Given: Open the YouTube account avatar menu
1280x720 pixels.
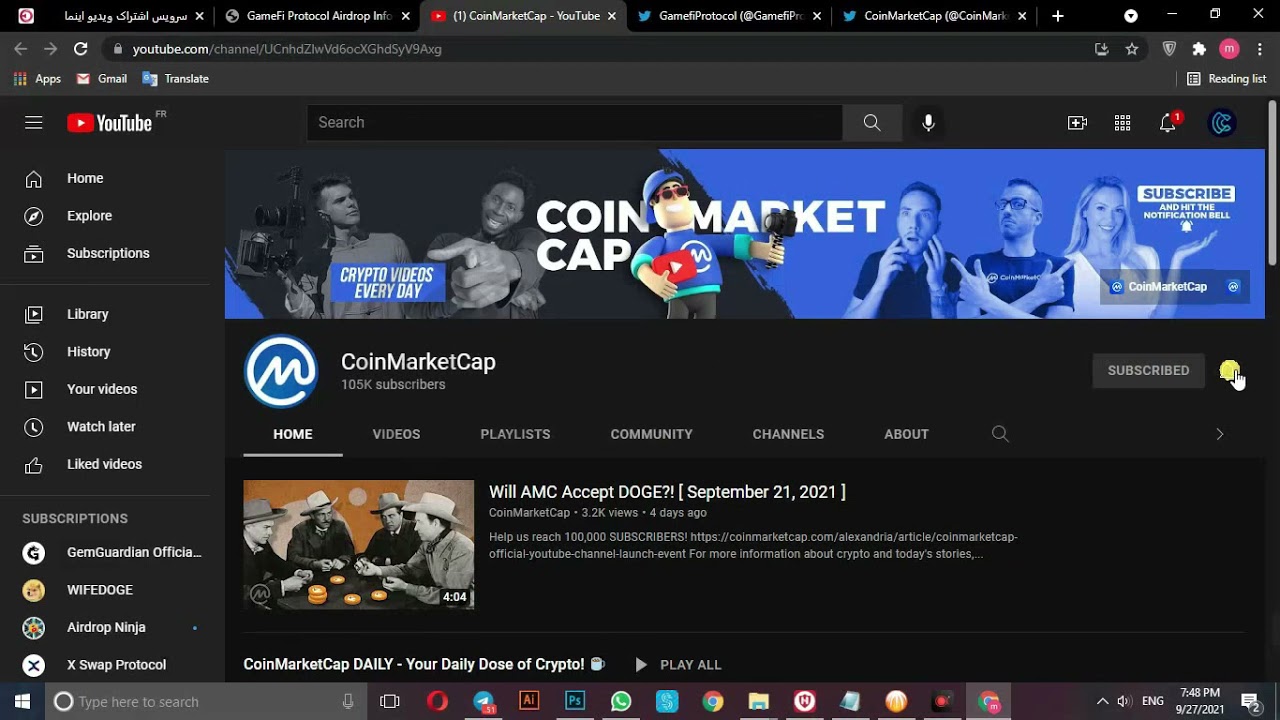Looking at the screenshot, I should tap(1222, 123).
